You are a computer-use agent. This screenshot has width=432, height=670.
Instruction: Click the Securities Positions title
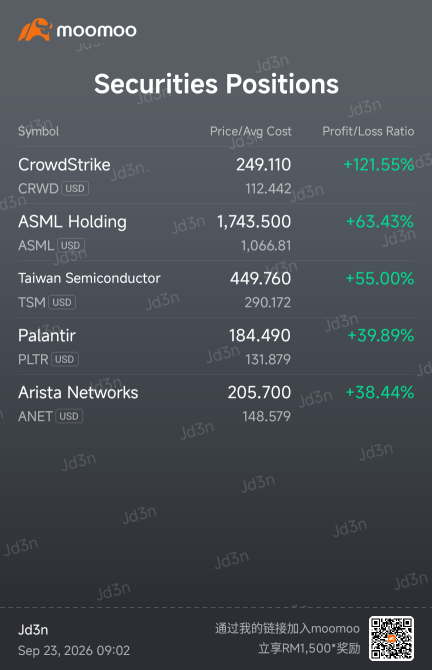pos(216,84)
